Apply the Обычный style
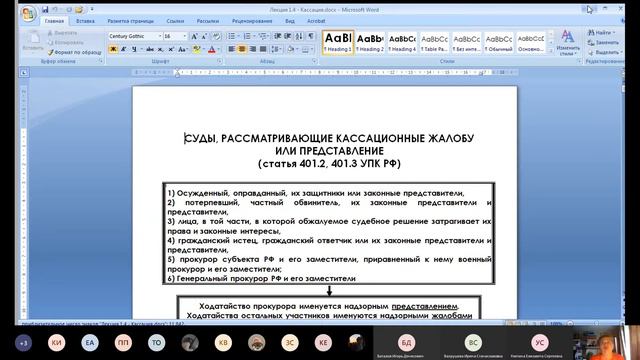This screenshot has width=640, height=360. tap(499, 42)
